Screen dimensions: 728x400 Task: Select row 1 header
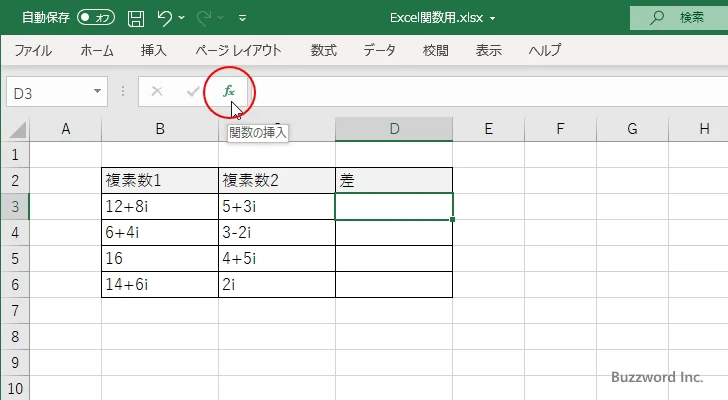[x=15, y=155]
